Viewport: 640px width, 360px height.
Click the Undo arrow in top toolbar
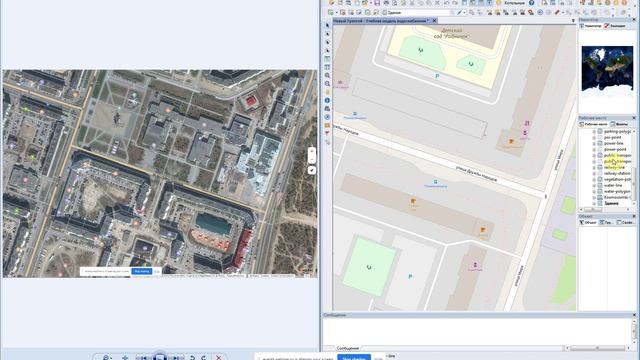coord(447,3)
